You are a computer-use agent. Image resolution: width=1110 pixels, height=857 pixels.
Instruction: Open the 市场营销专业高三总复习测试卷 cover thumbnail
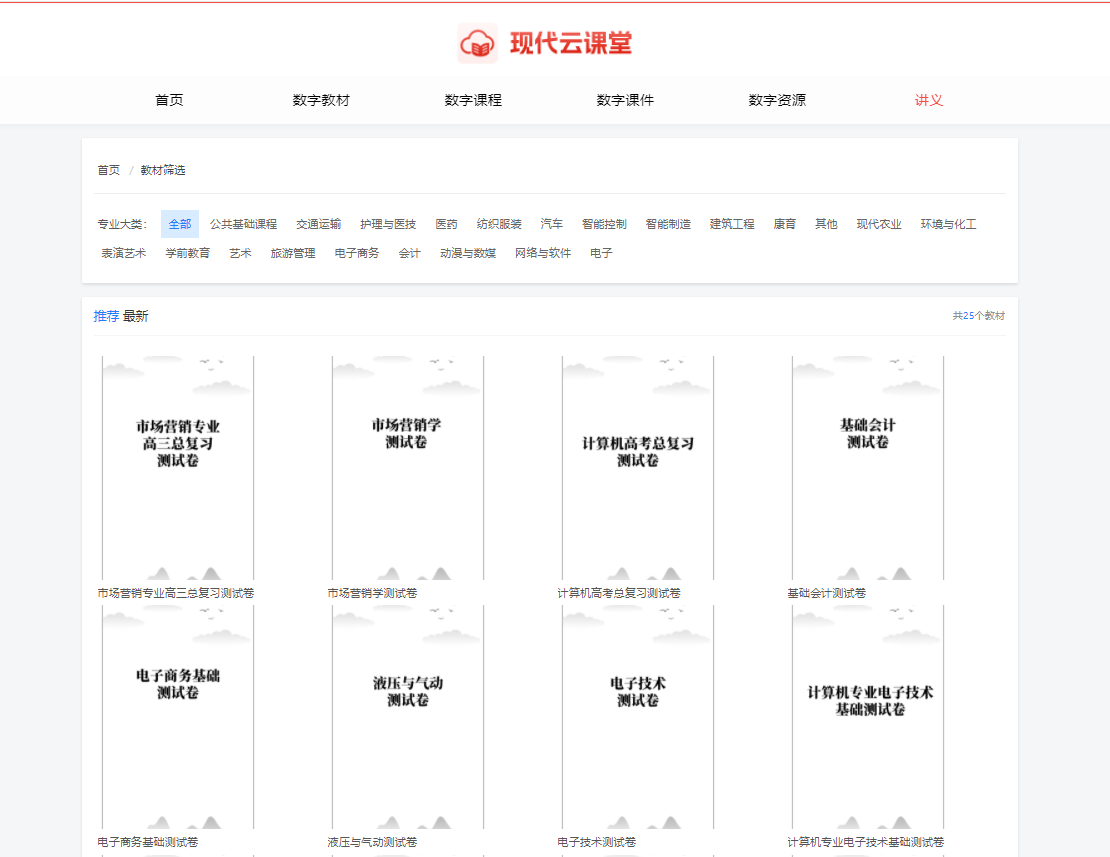pyautogui.click(x=178, y=467)
